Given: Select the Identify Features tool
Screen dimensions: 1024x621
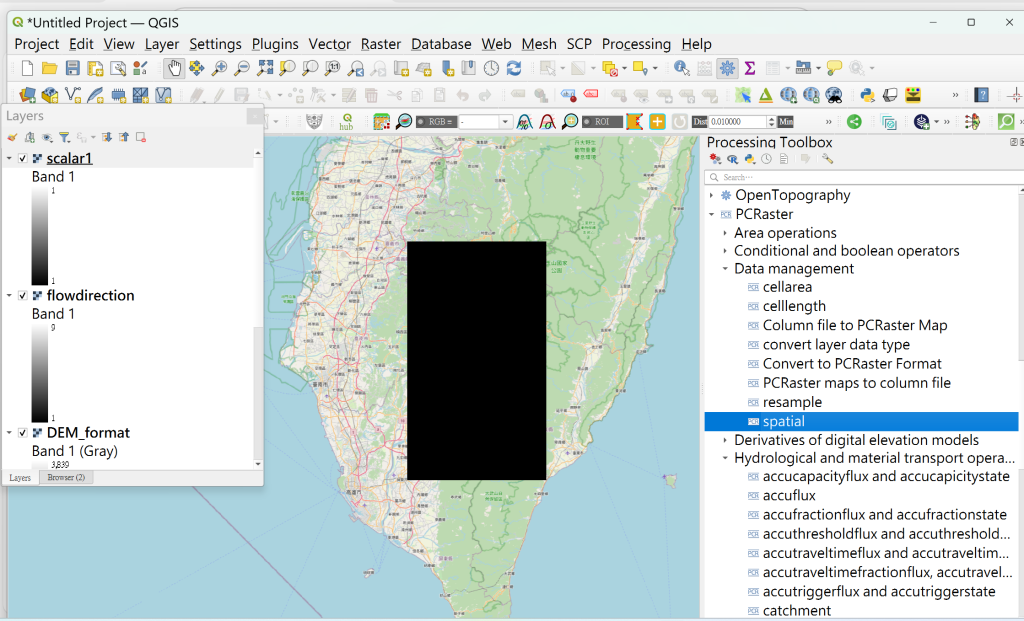Looking at the screenshot, I should coord(681,68).
